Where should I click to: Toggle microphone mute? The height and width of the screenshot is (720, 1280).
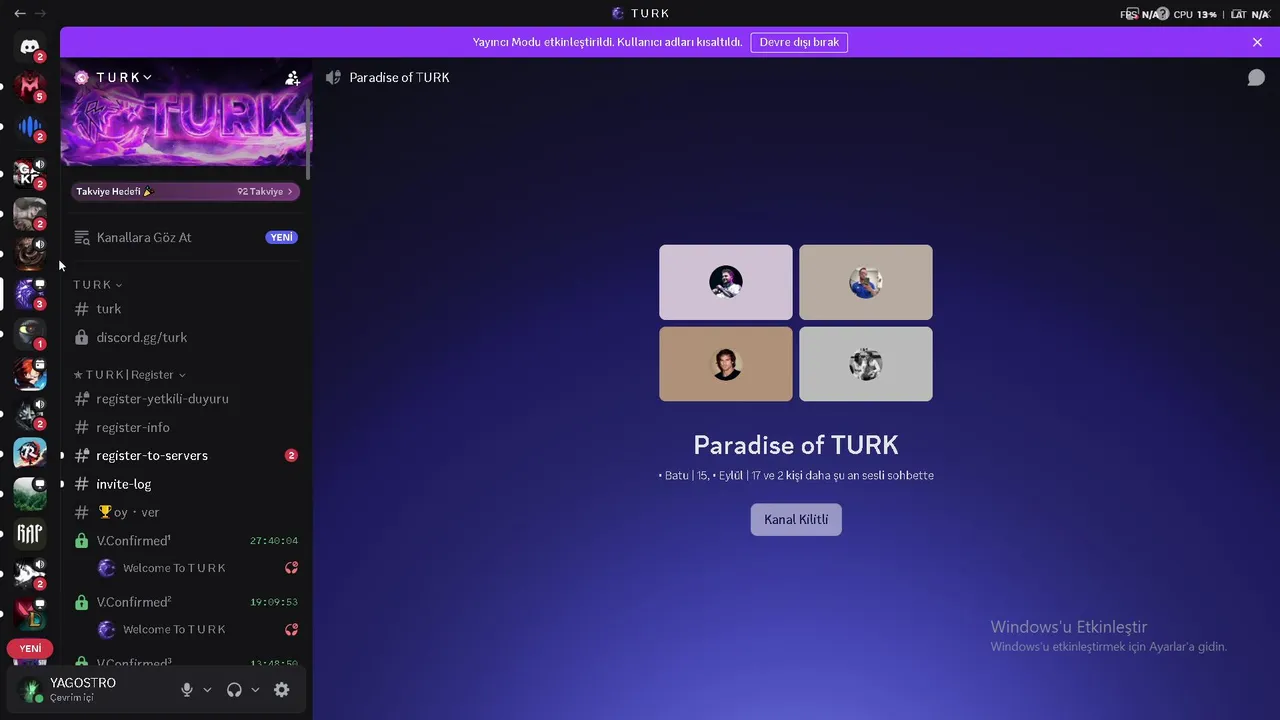point(186,690)
